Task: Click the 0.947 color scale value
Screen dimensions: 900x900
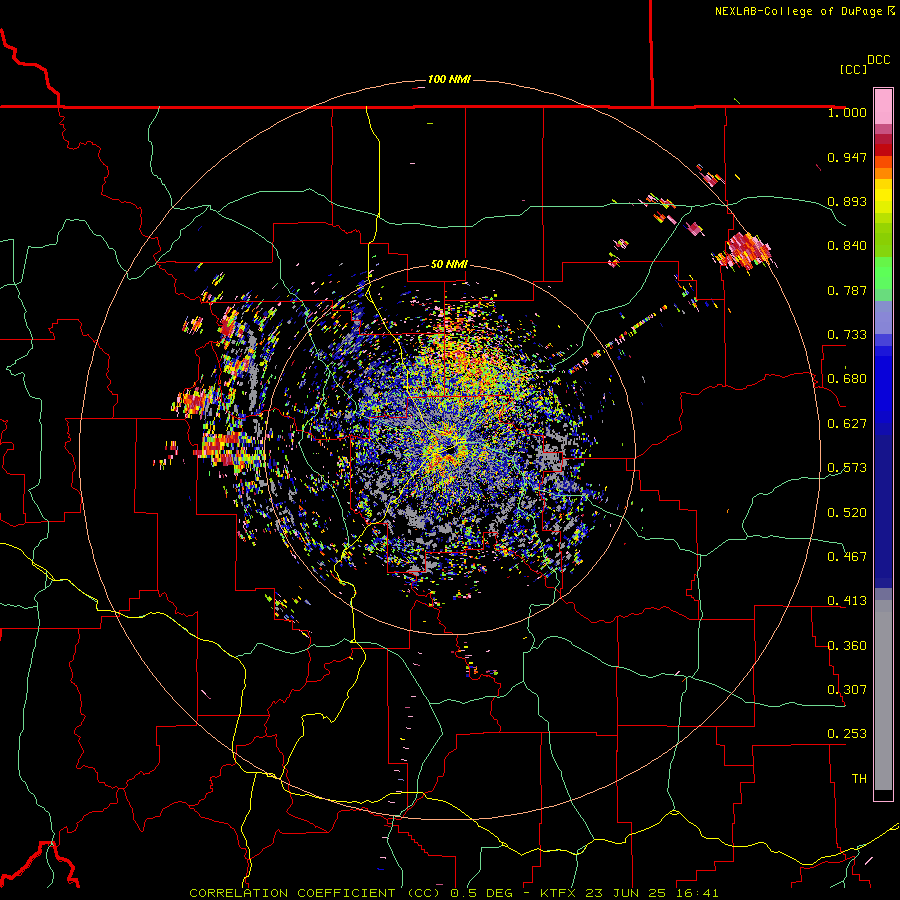Action: (x=847, y=157)
